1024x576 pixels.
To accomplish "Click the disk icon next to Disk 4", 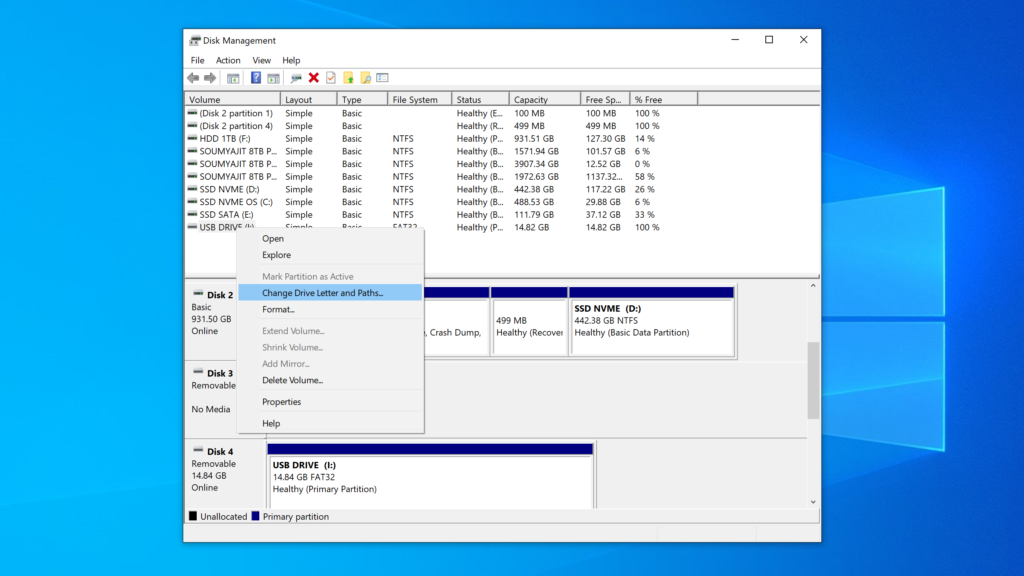I will (x=198, y=451).
